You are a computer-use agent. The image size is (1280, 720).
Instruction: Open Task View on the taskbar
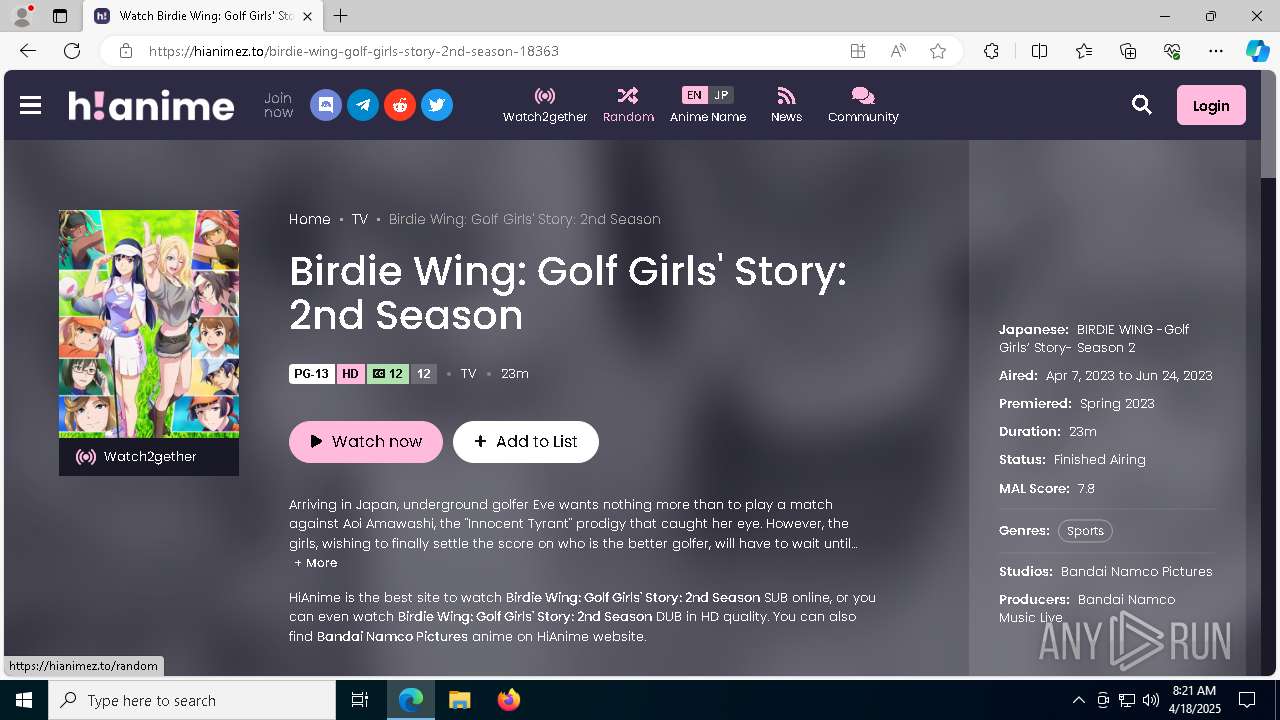click(x=360, y=700)
